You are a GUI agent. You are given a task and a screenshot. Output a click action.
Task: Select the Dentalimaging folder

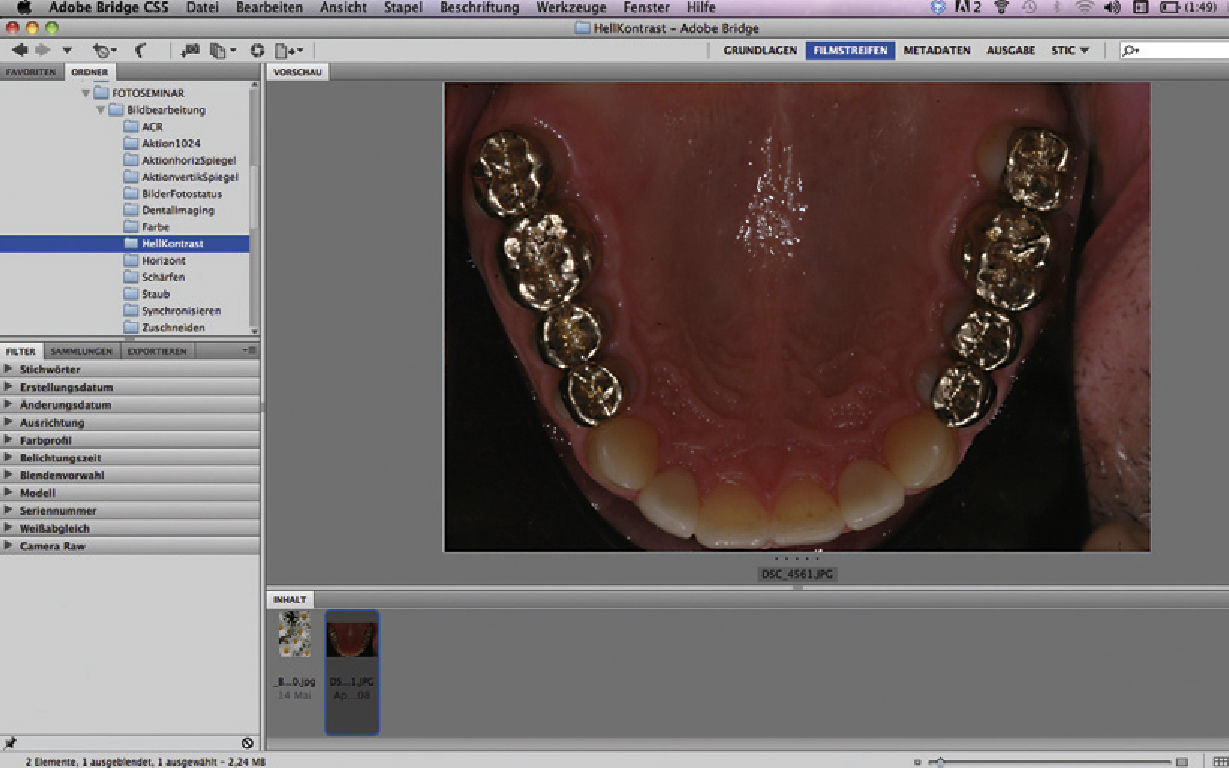[177, 210]
